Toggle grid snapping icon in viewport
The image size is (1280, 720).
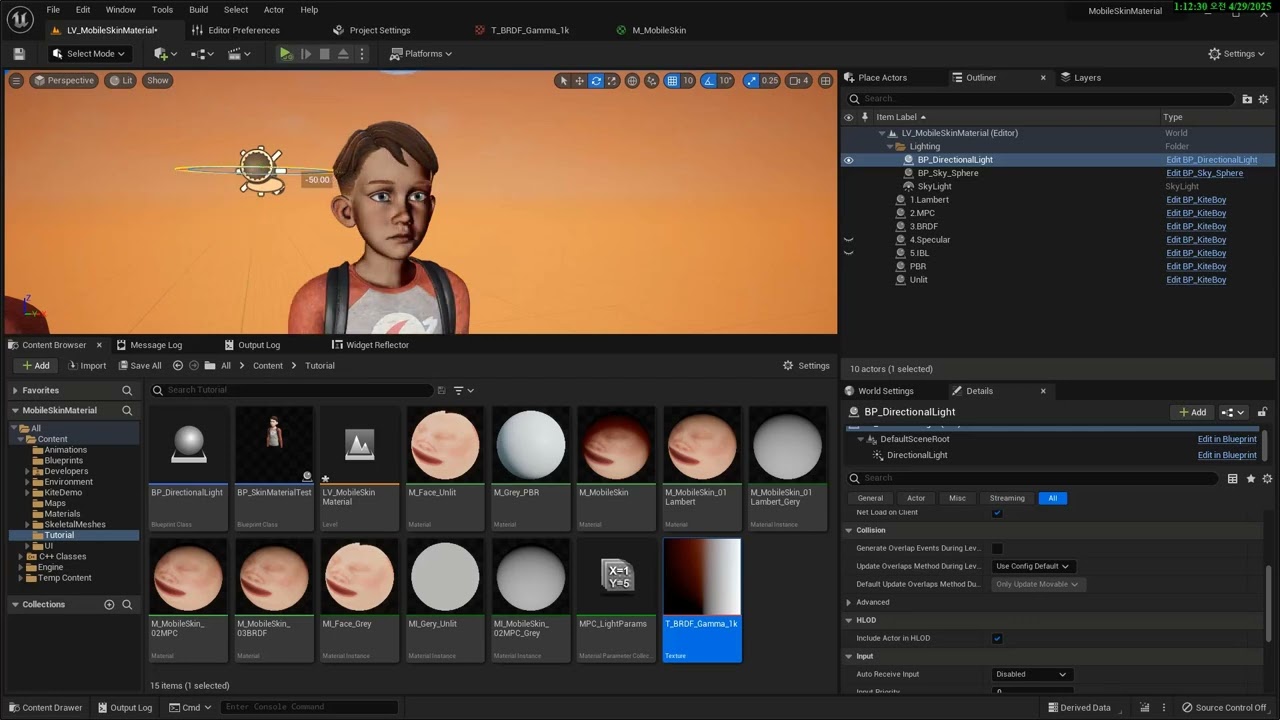(672, 81)
